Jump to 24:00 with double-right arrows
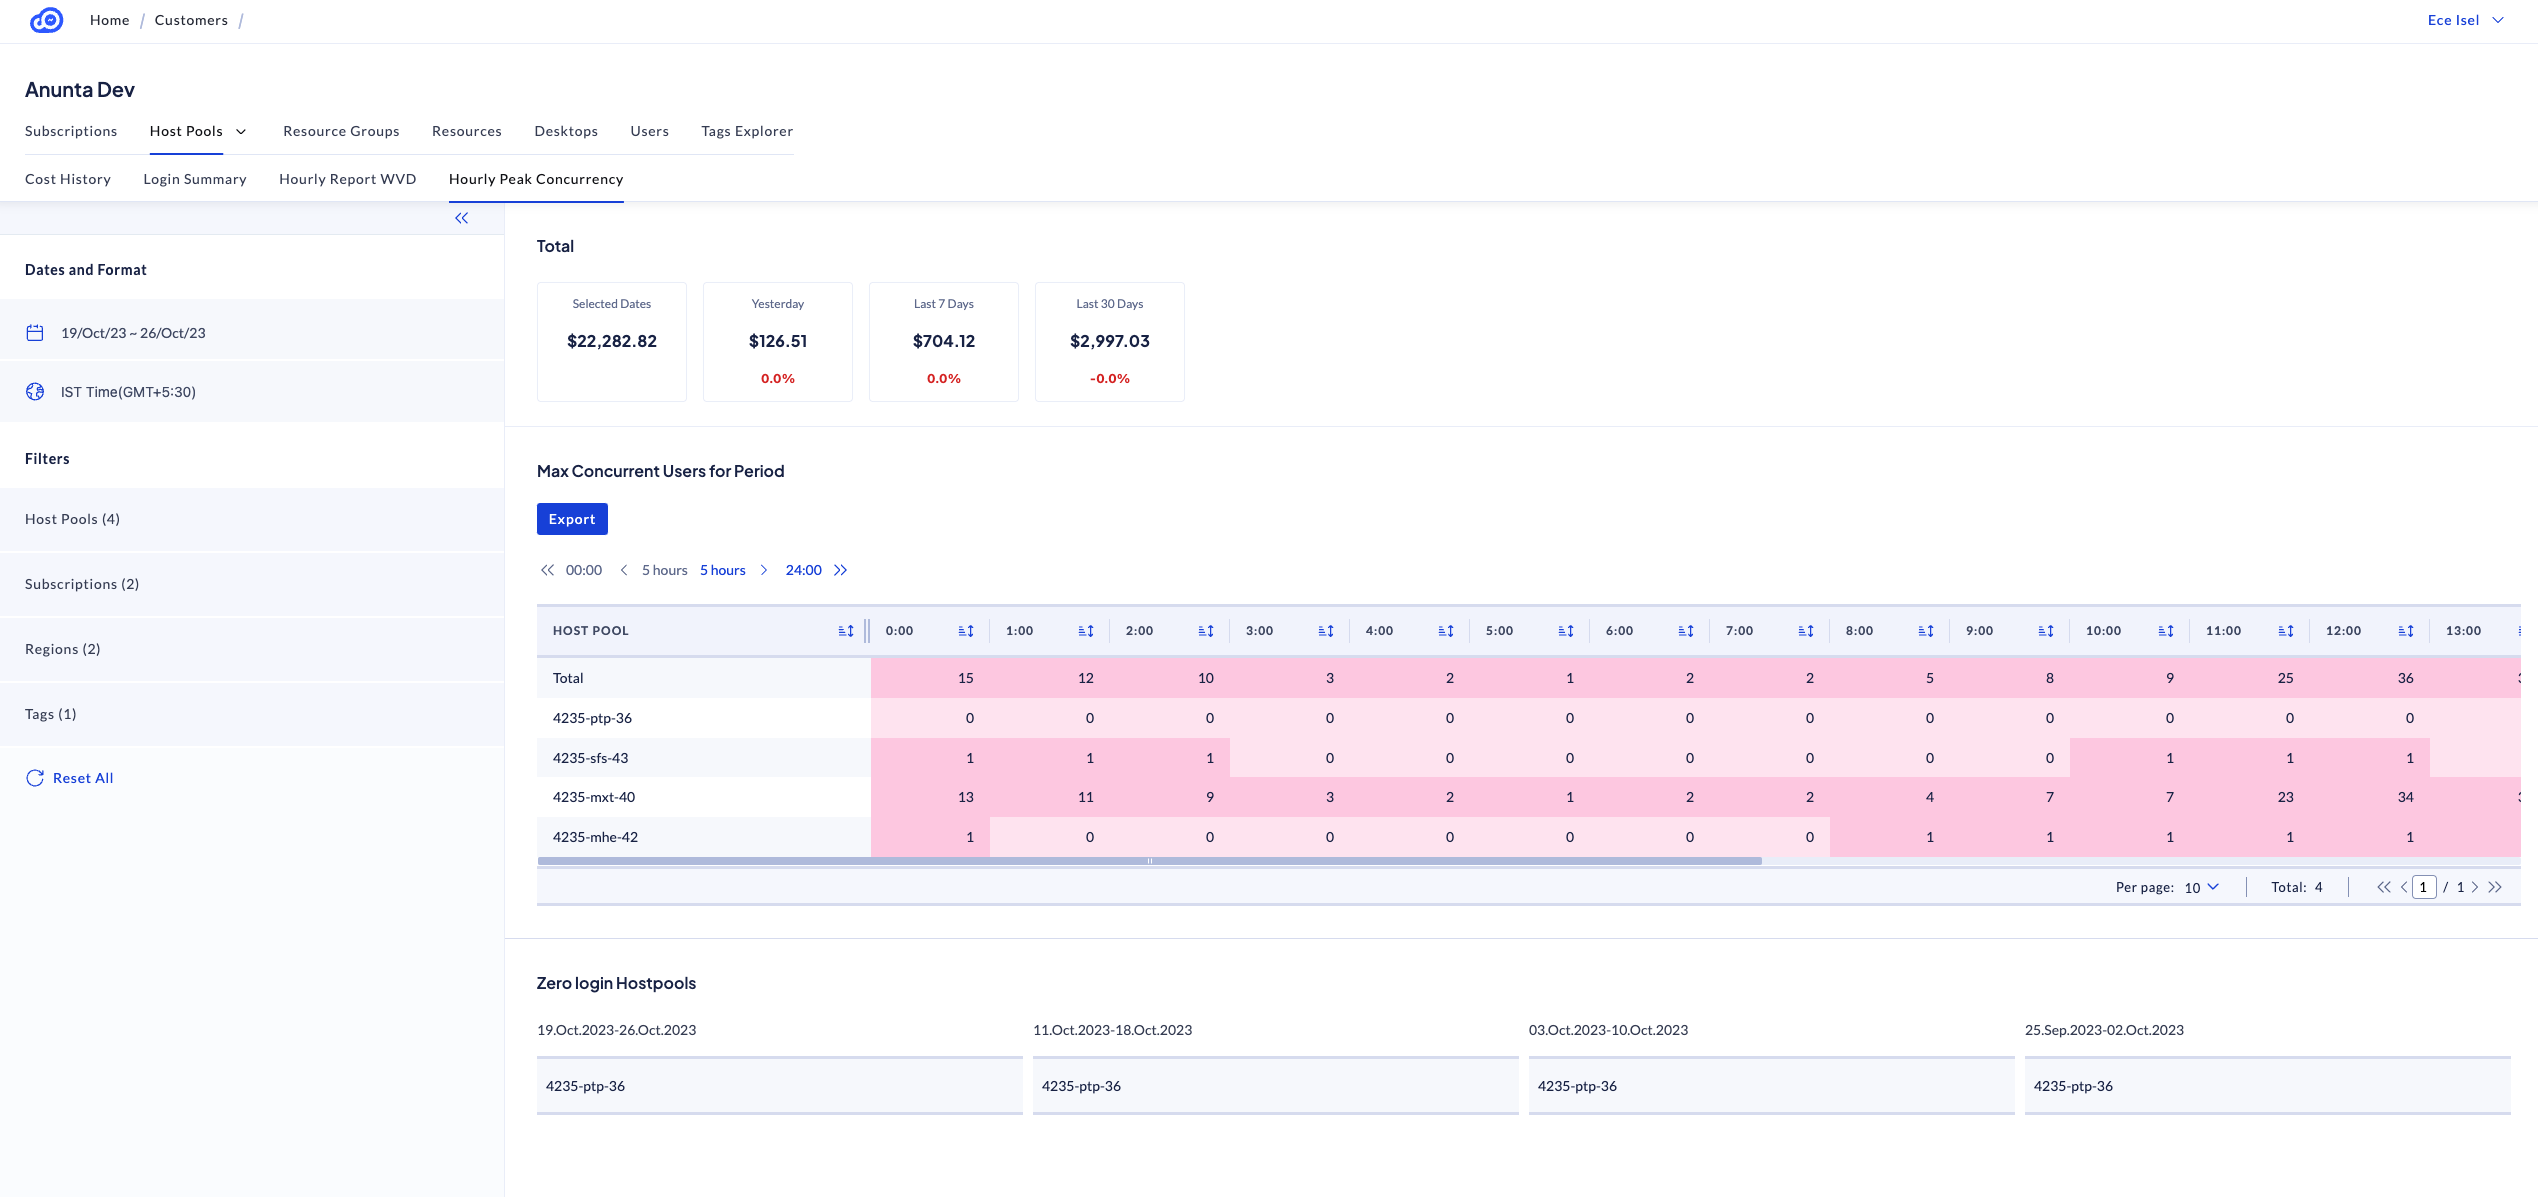Screen dimensions: 2538x1197 [x=841, y=570]
